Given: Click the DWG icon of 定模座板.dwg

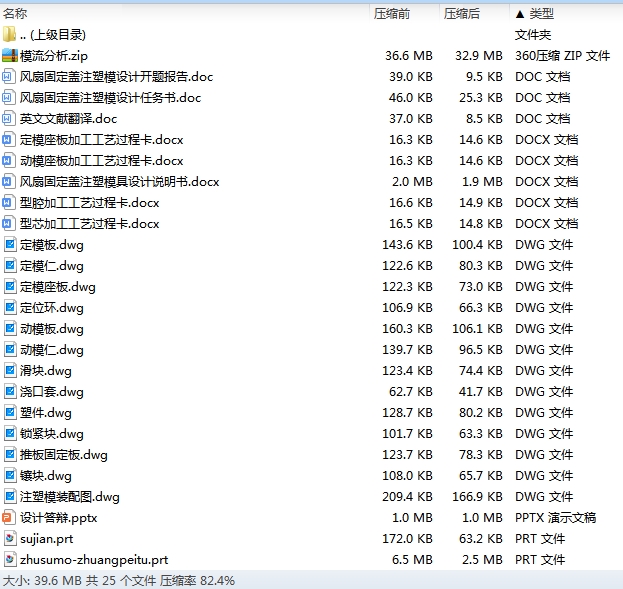Looking at the screenshot, I should pyautogui.click(x=10, y=287).
